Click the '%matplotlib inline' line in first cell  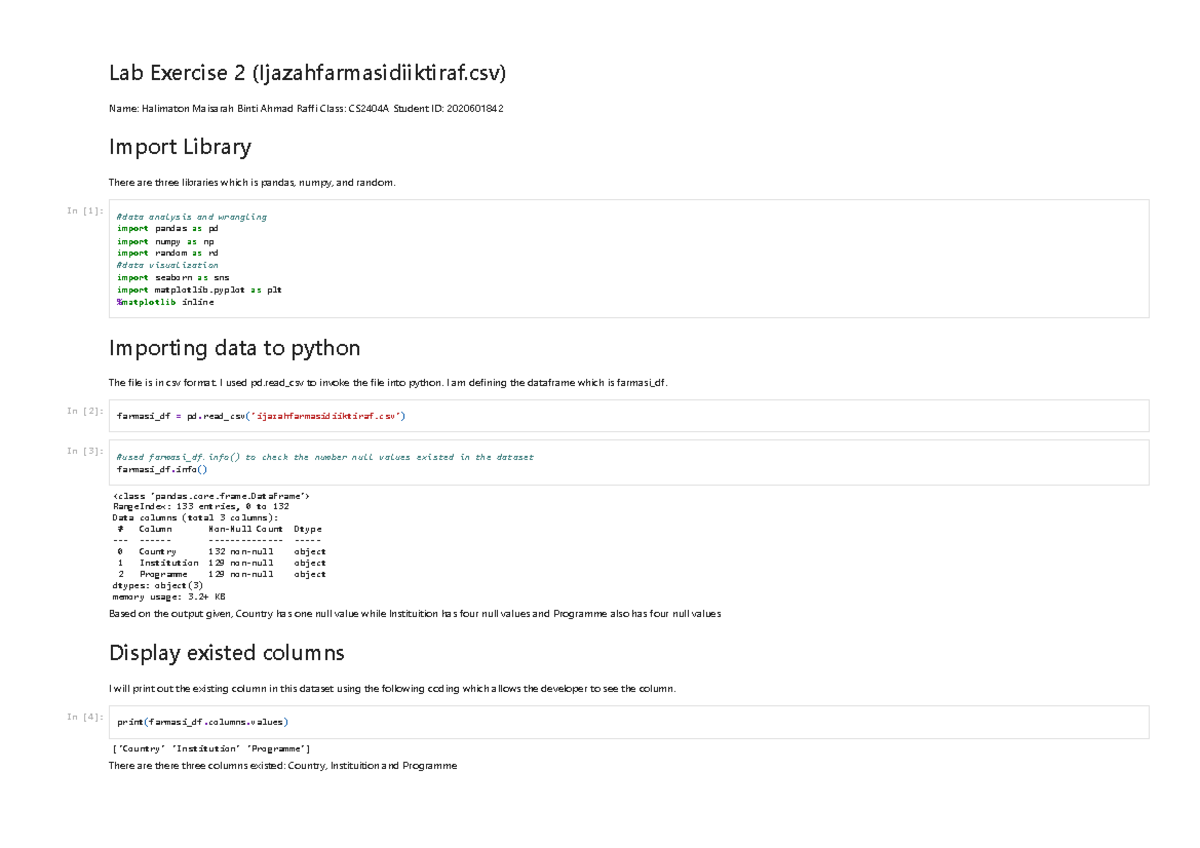[x=165, y=302]
